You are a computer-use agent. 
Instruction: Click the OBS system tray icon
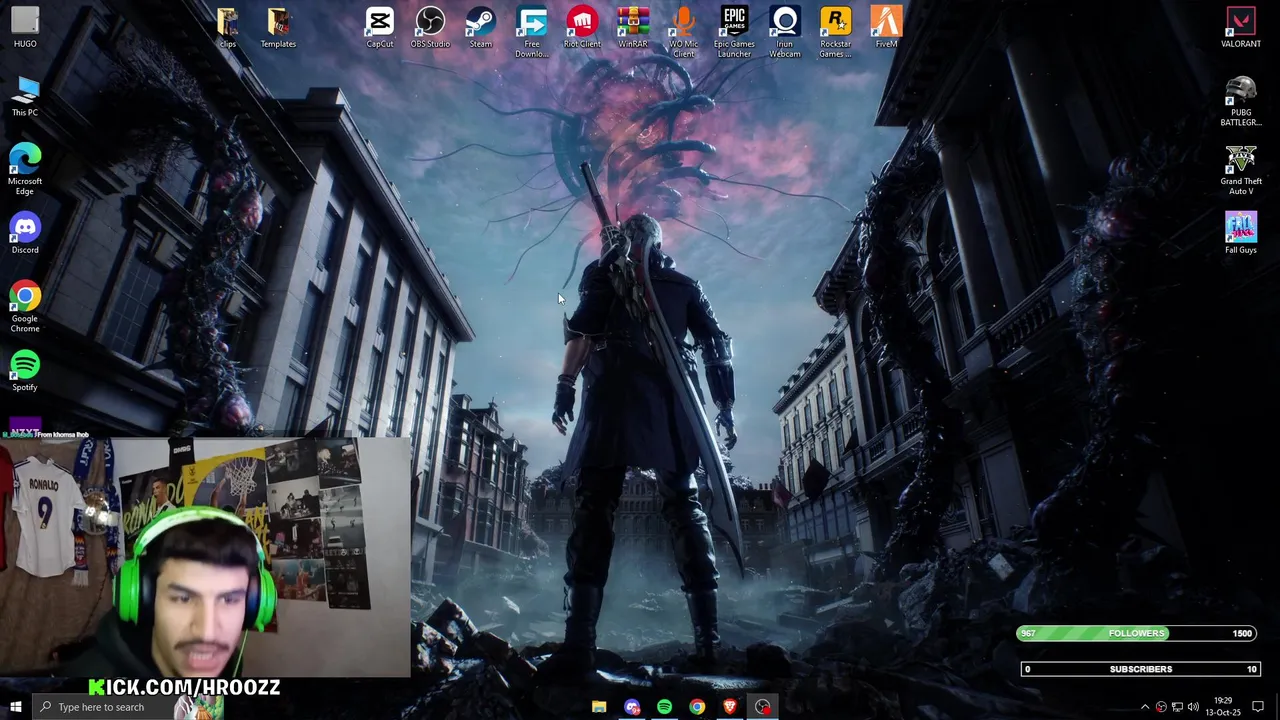point(1161,707)
